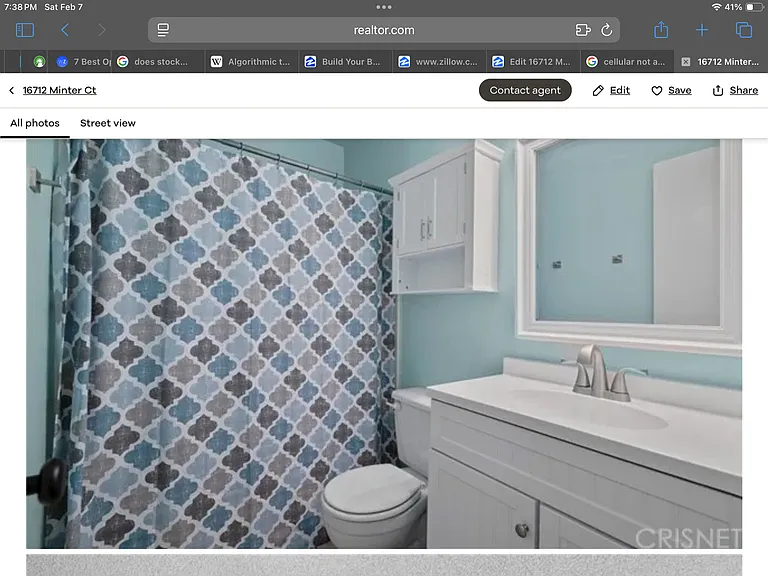Viewport: 768px width, 576px height.
Task: Switch to the 'does stock...' Google tab
Action: pyautogui.click(x=159, y=62)
